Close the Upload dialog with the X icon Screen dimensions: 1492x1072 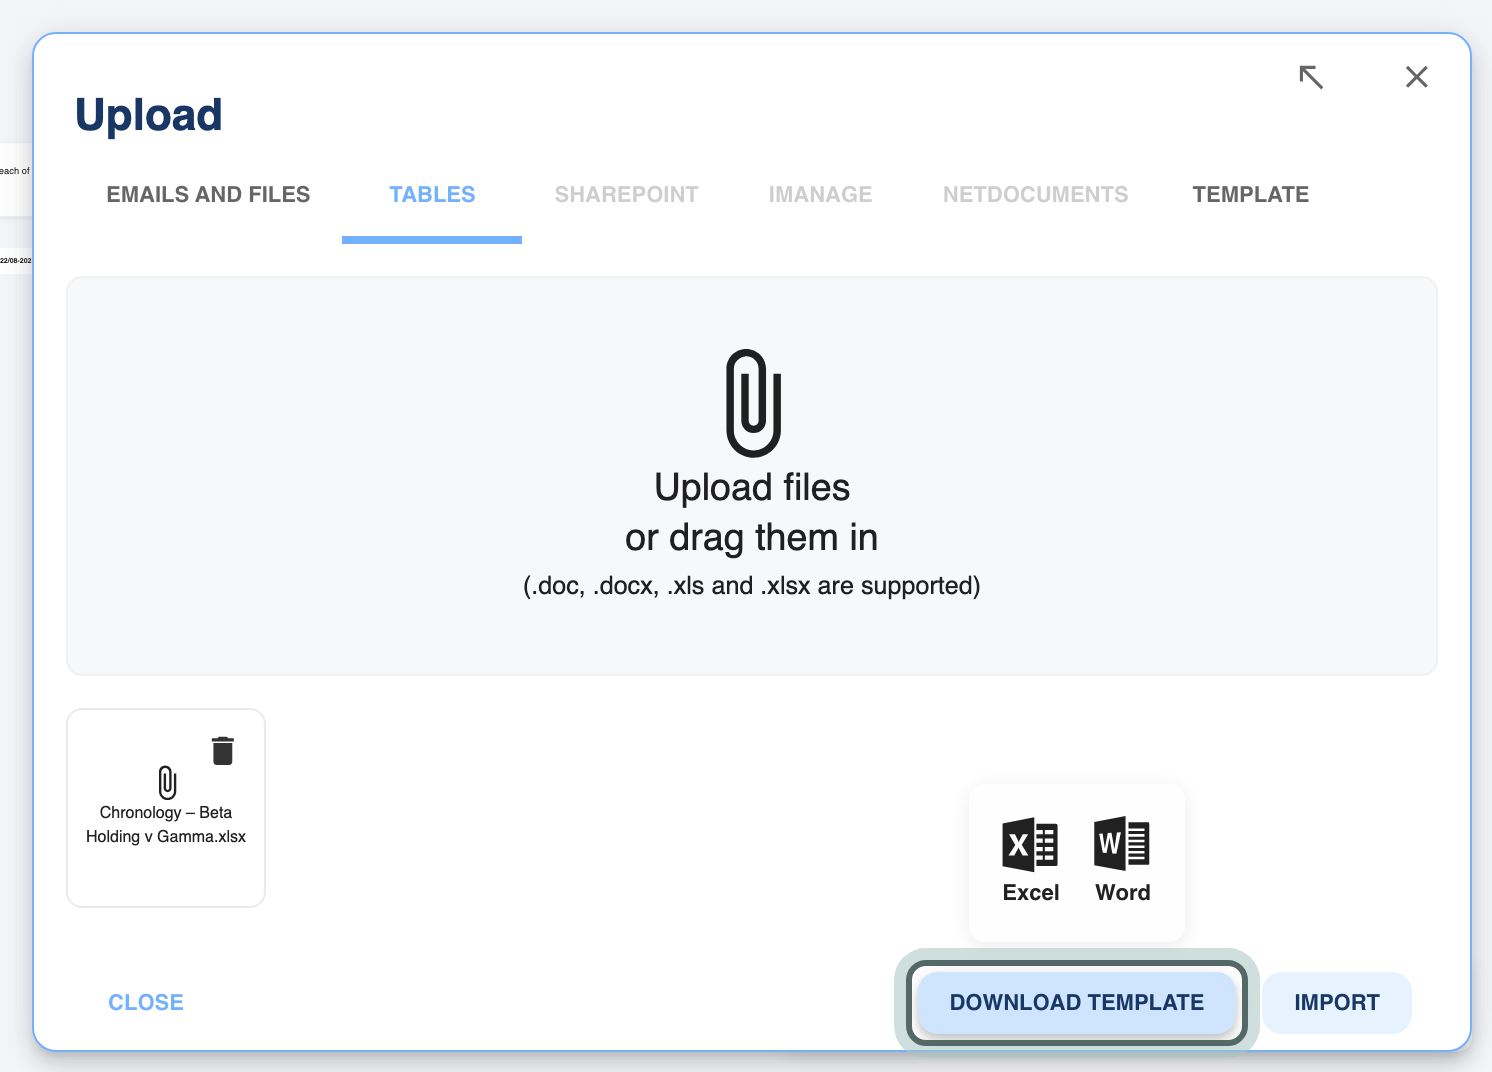coord(1417,77)
